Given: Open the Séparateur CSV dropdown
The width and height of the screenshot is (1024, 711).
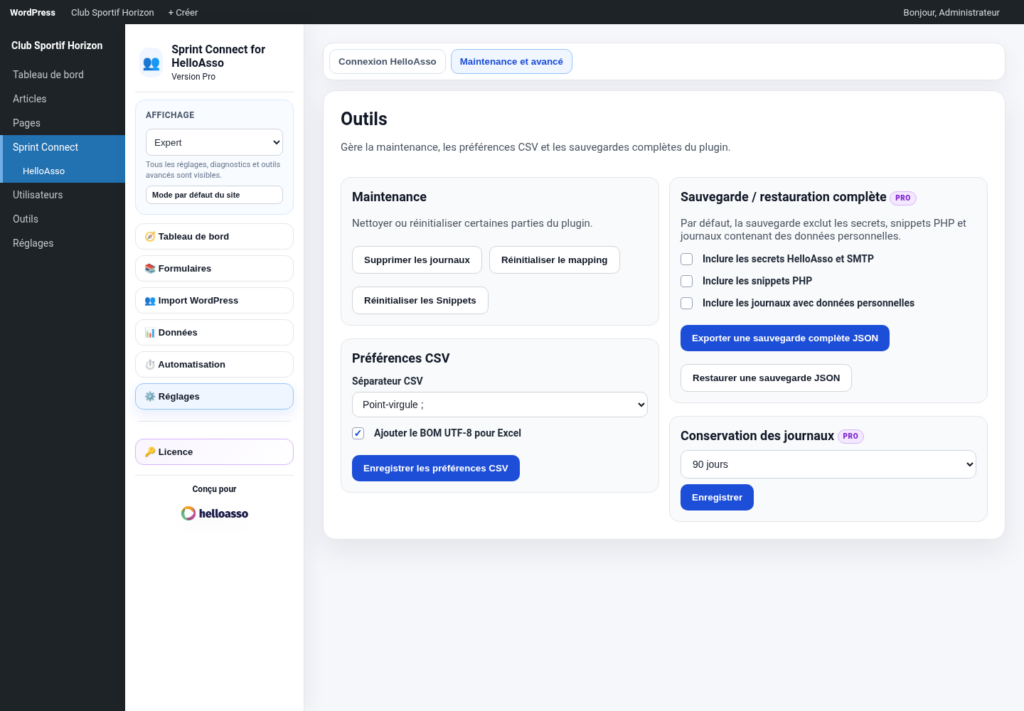Looking at the screenshot, I should click(x=500, y=405).
